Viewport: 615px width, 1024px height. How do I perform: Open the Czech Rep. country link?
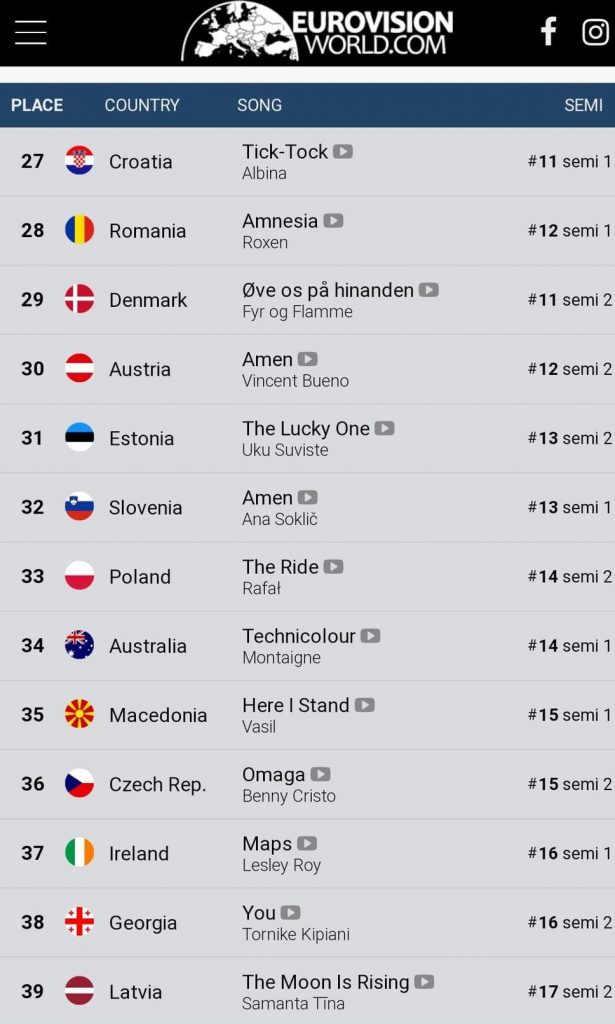point(157,784)
